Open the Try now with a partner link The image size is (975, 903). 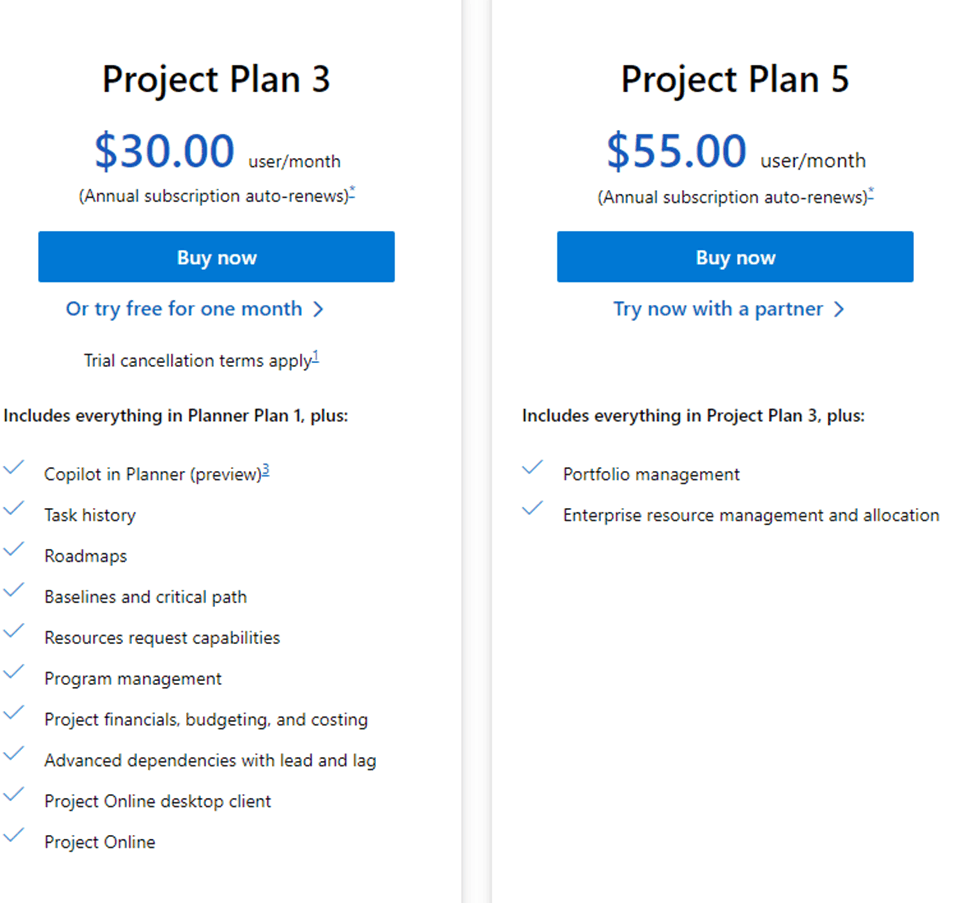click(x=721, y=309)
